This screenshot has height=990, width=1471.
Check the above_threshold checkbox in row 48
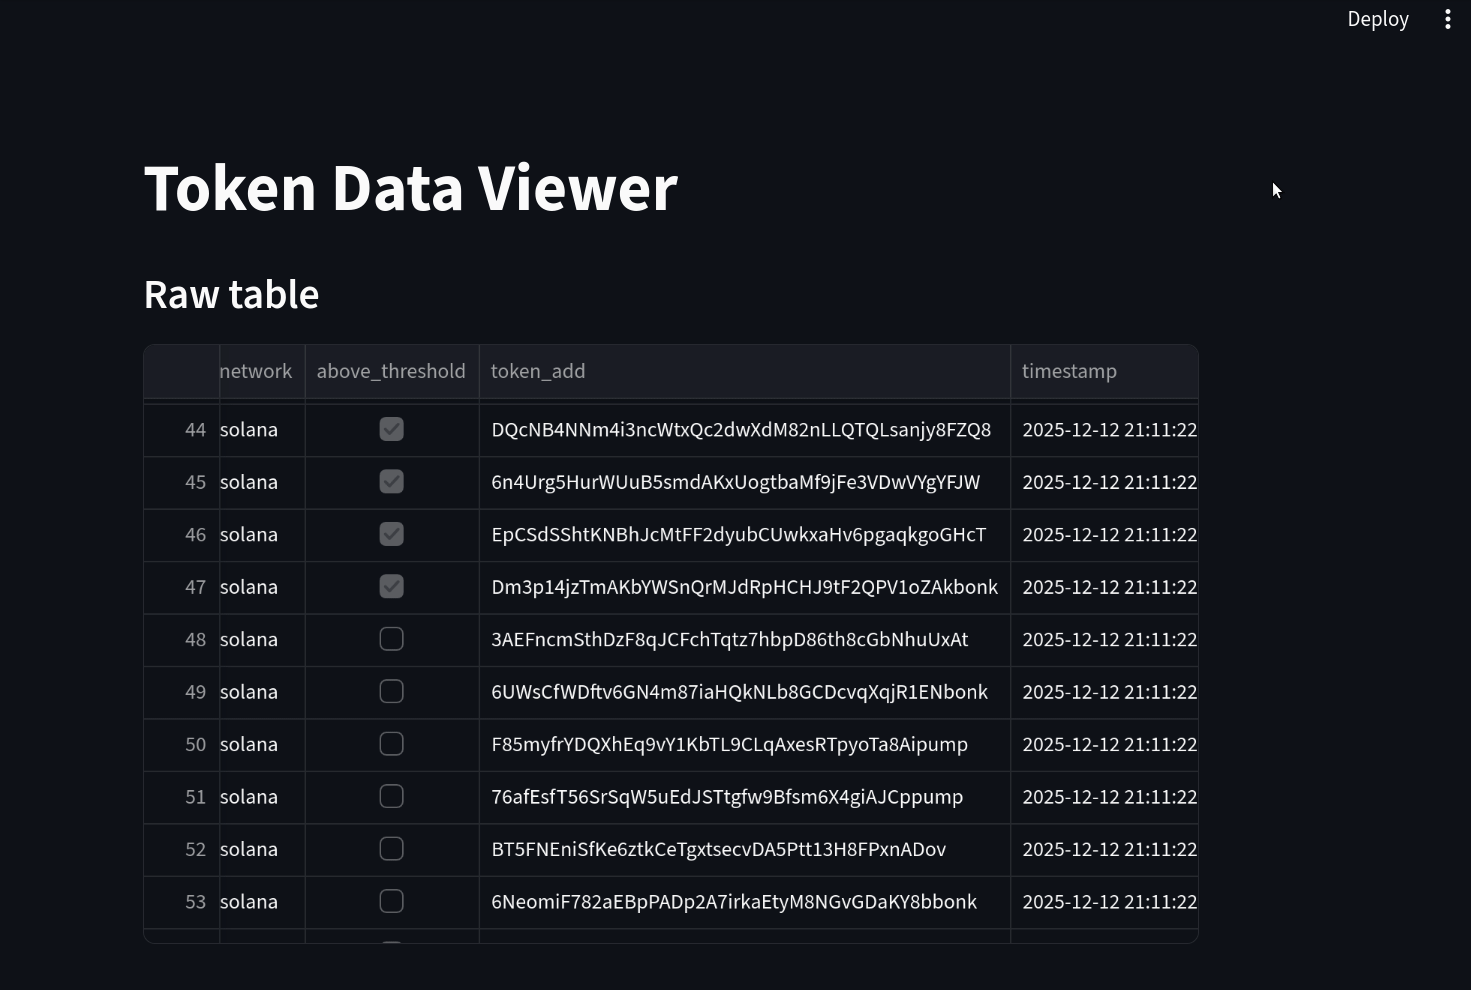(x=391, y=639)
